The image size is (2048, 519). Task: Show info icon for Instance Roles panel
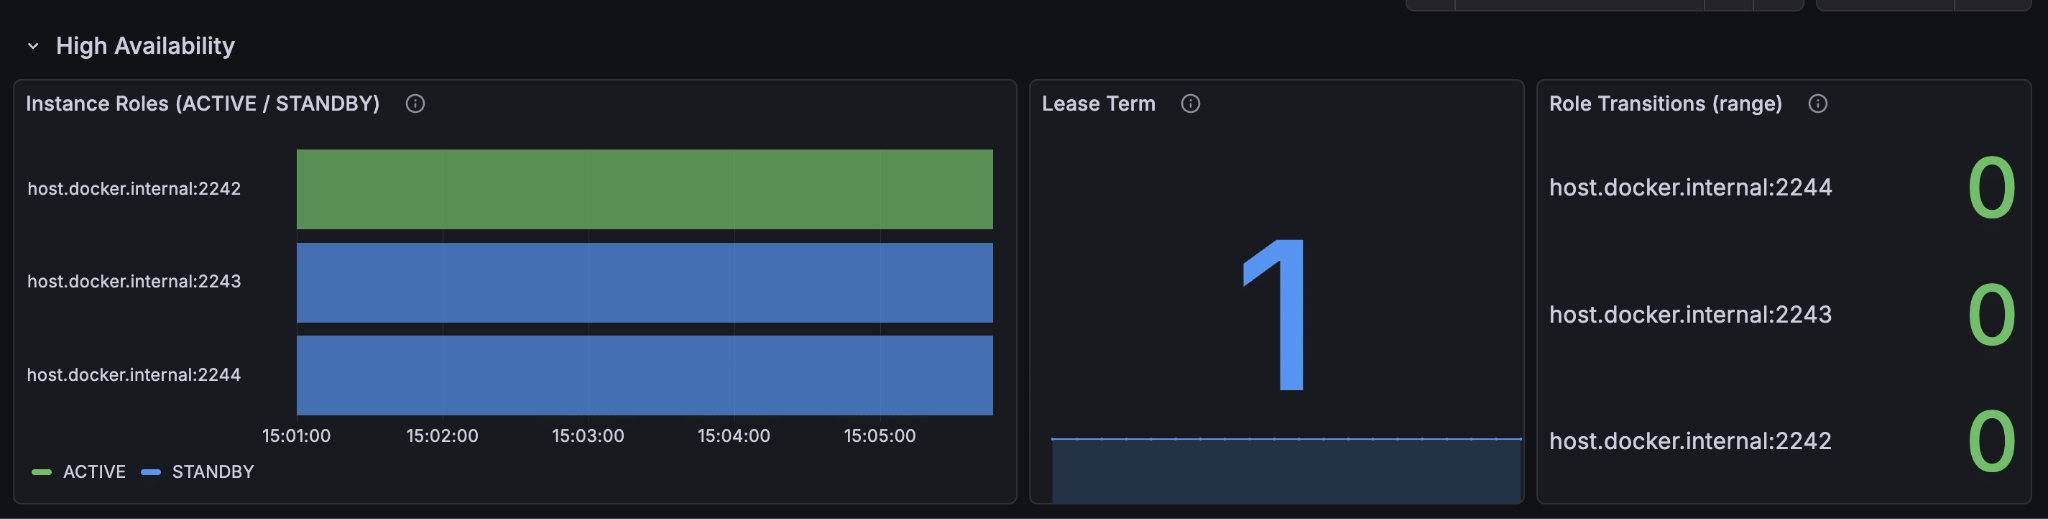415,104
